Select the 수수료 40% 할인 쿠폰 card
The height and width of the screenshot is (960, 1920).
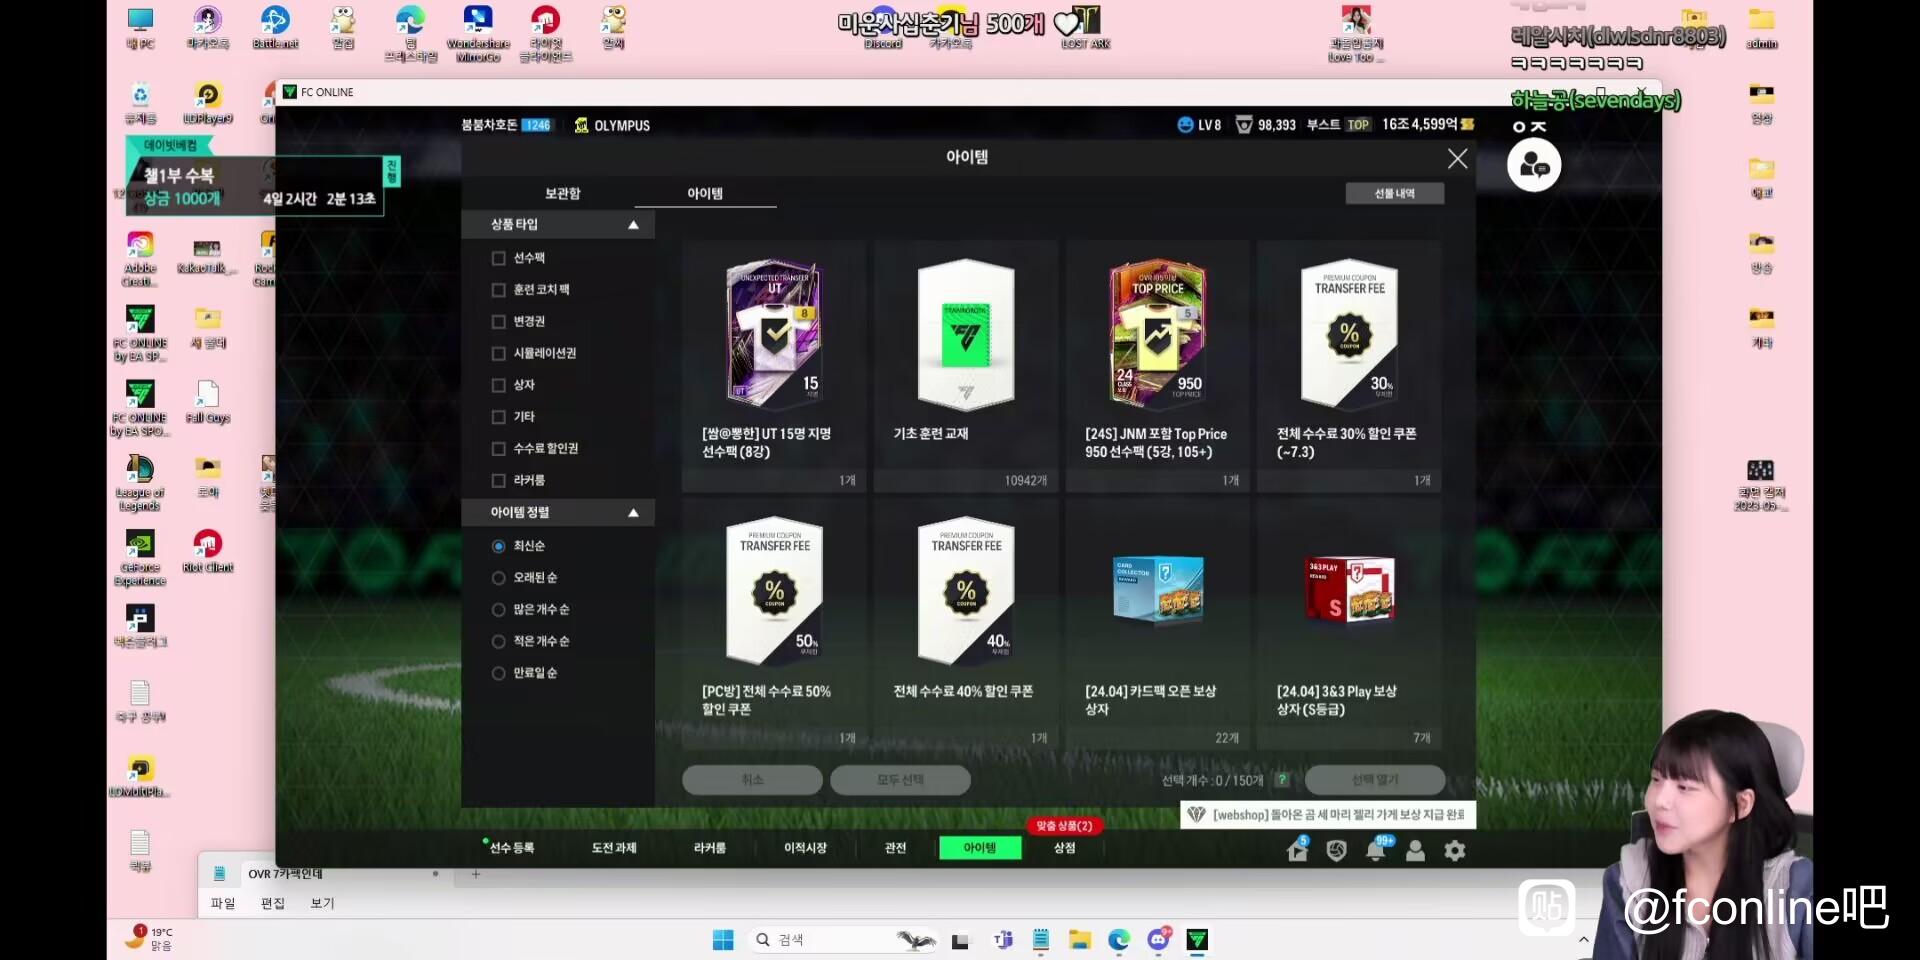pyautogui.click(x=965, y=623)
